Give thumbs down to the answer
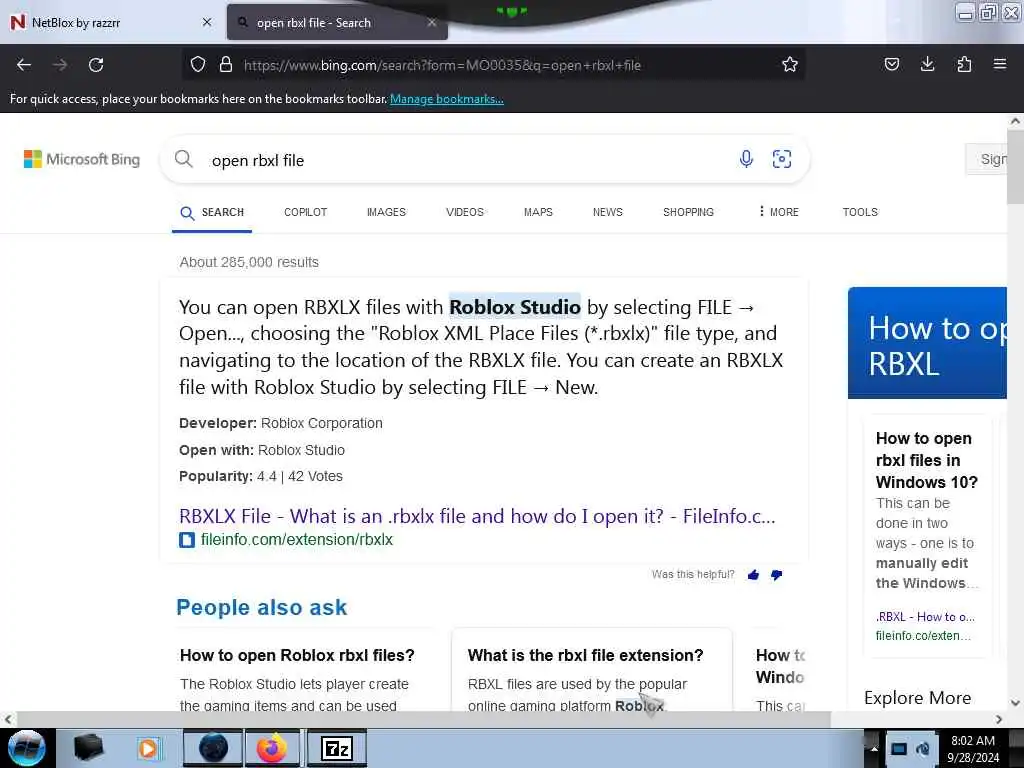1024x768 pixels. (x=776, y=575)
